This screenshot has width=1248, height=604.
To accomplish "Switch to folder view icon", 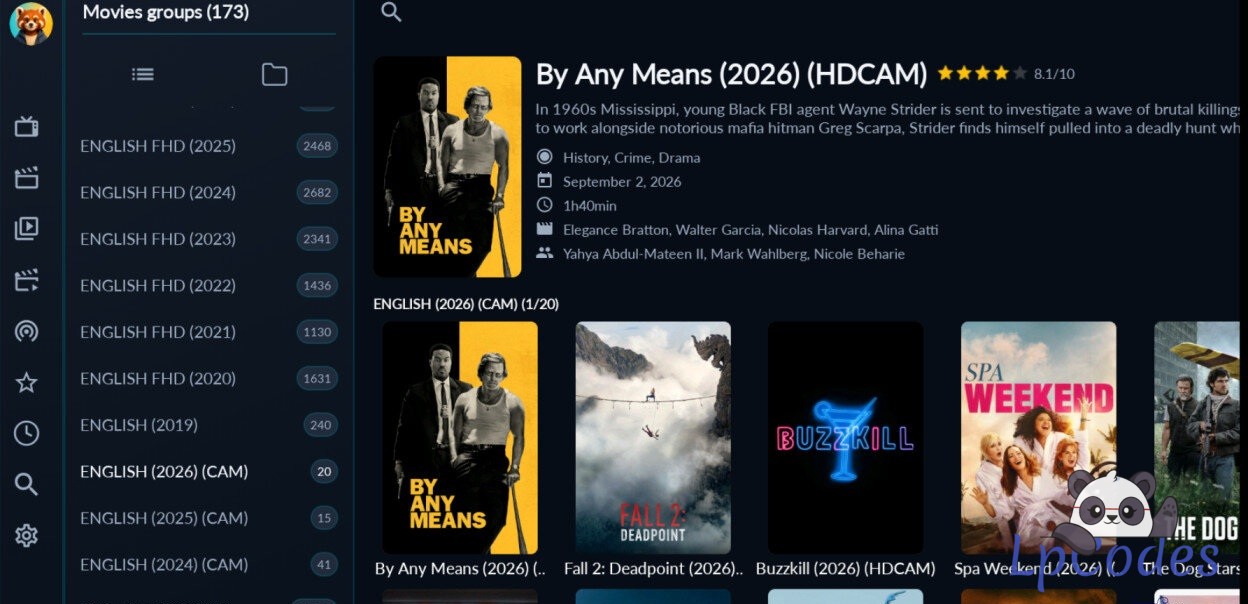I will click(x=274, y=74).
